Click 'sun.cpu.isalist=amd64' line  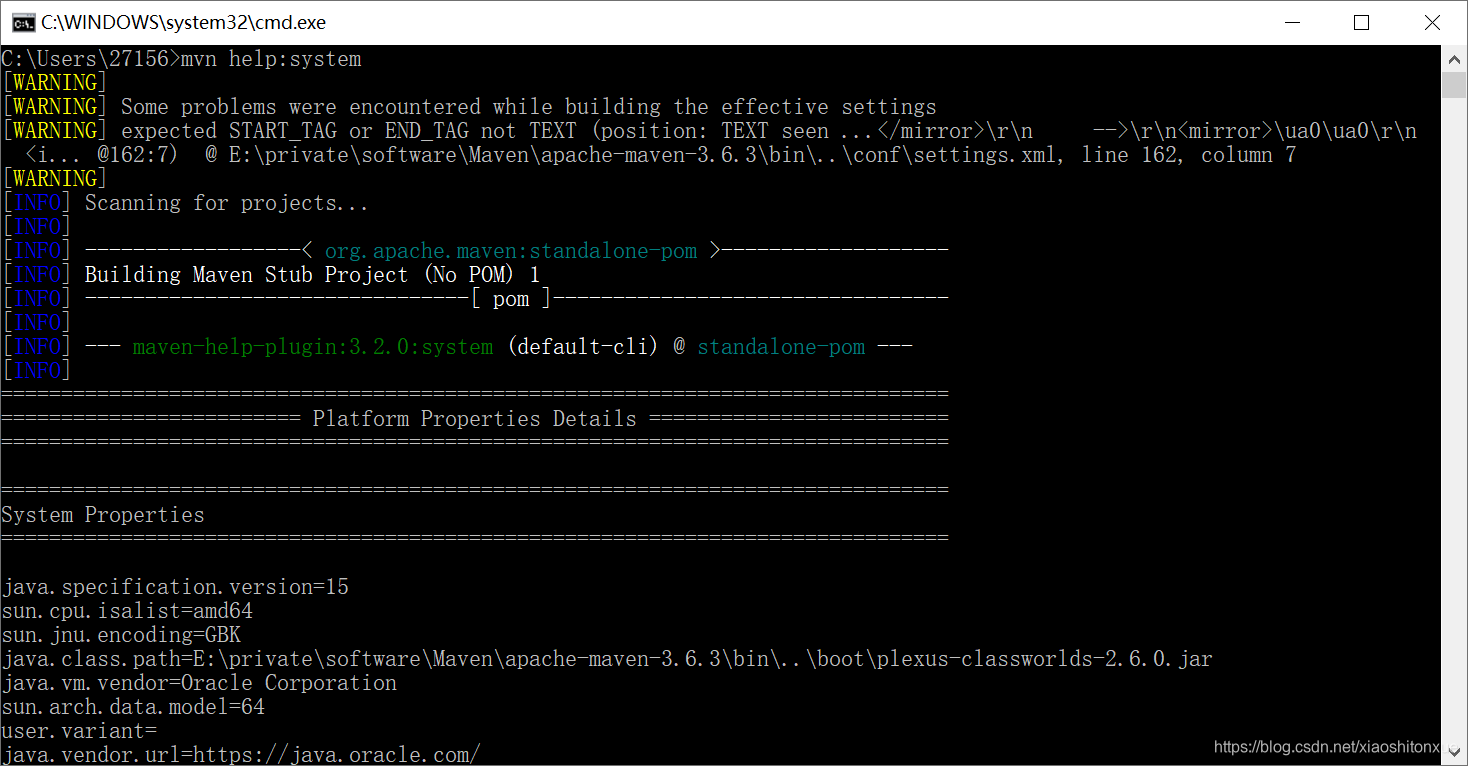tap(127, 611)
